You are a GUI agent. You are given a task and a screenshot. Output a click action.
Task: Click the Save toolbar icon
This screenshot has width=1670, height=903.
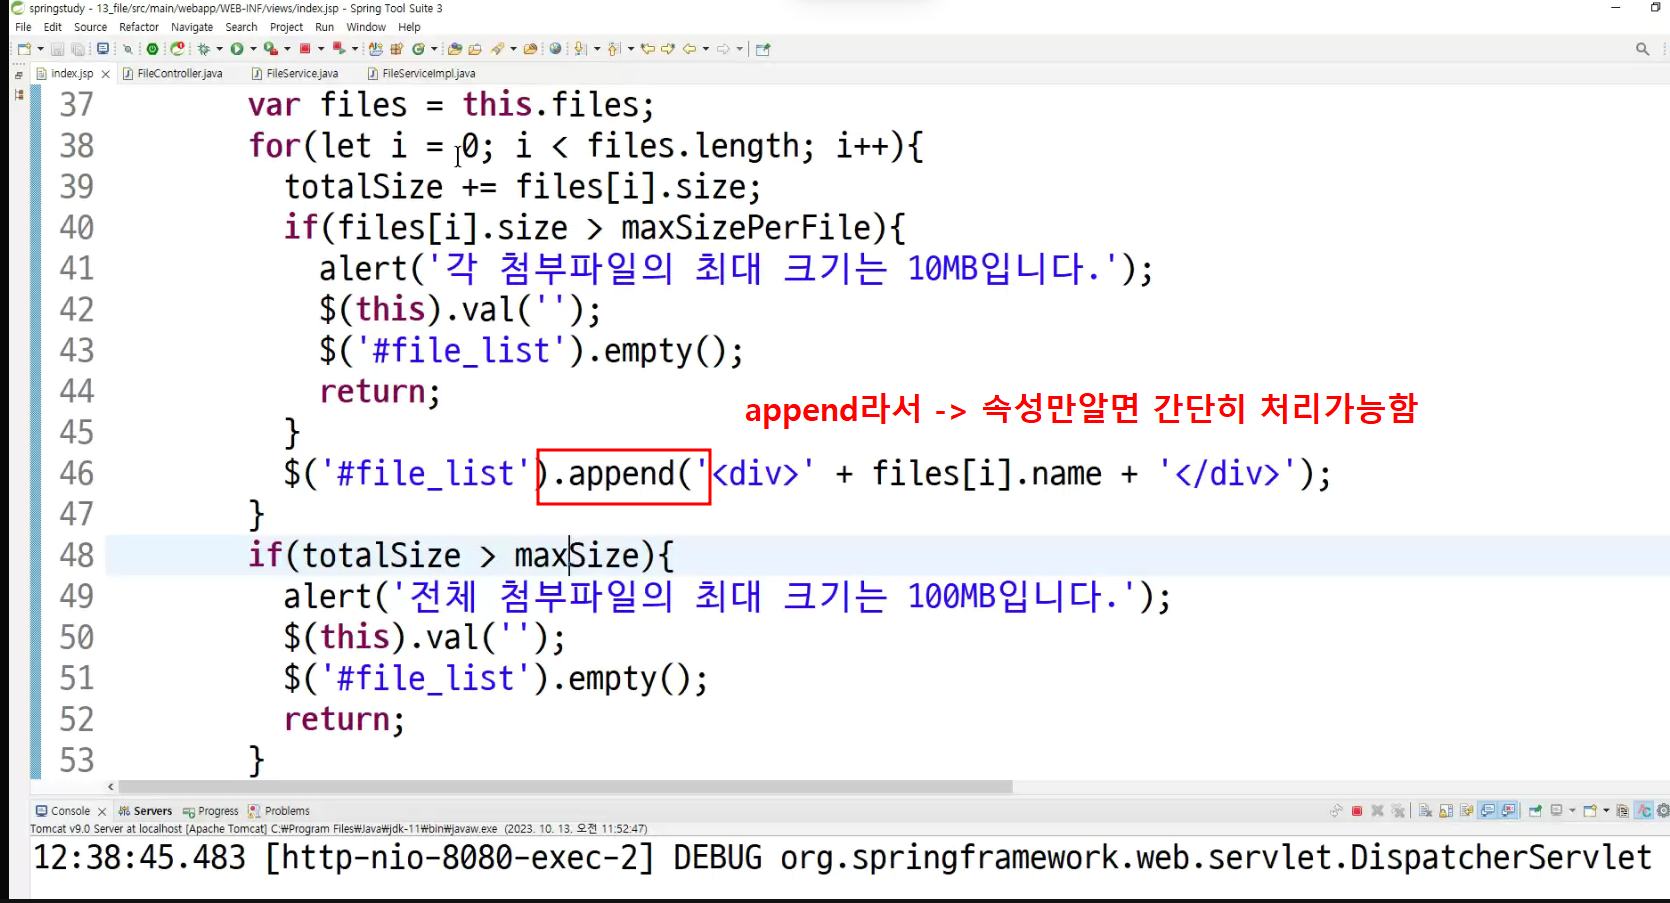(57, 49)
